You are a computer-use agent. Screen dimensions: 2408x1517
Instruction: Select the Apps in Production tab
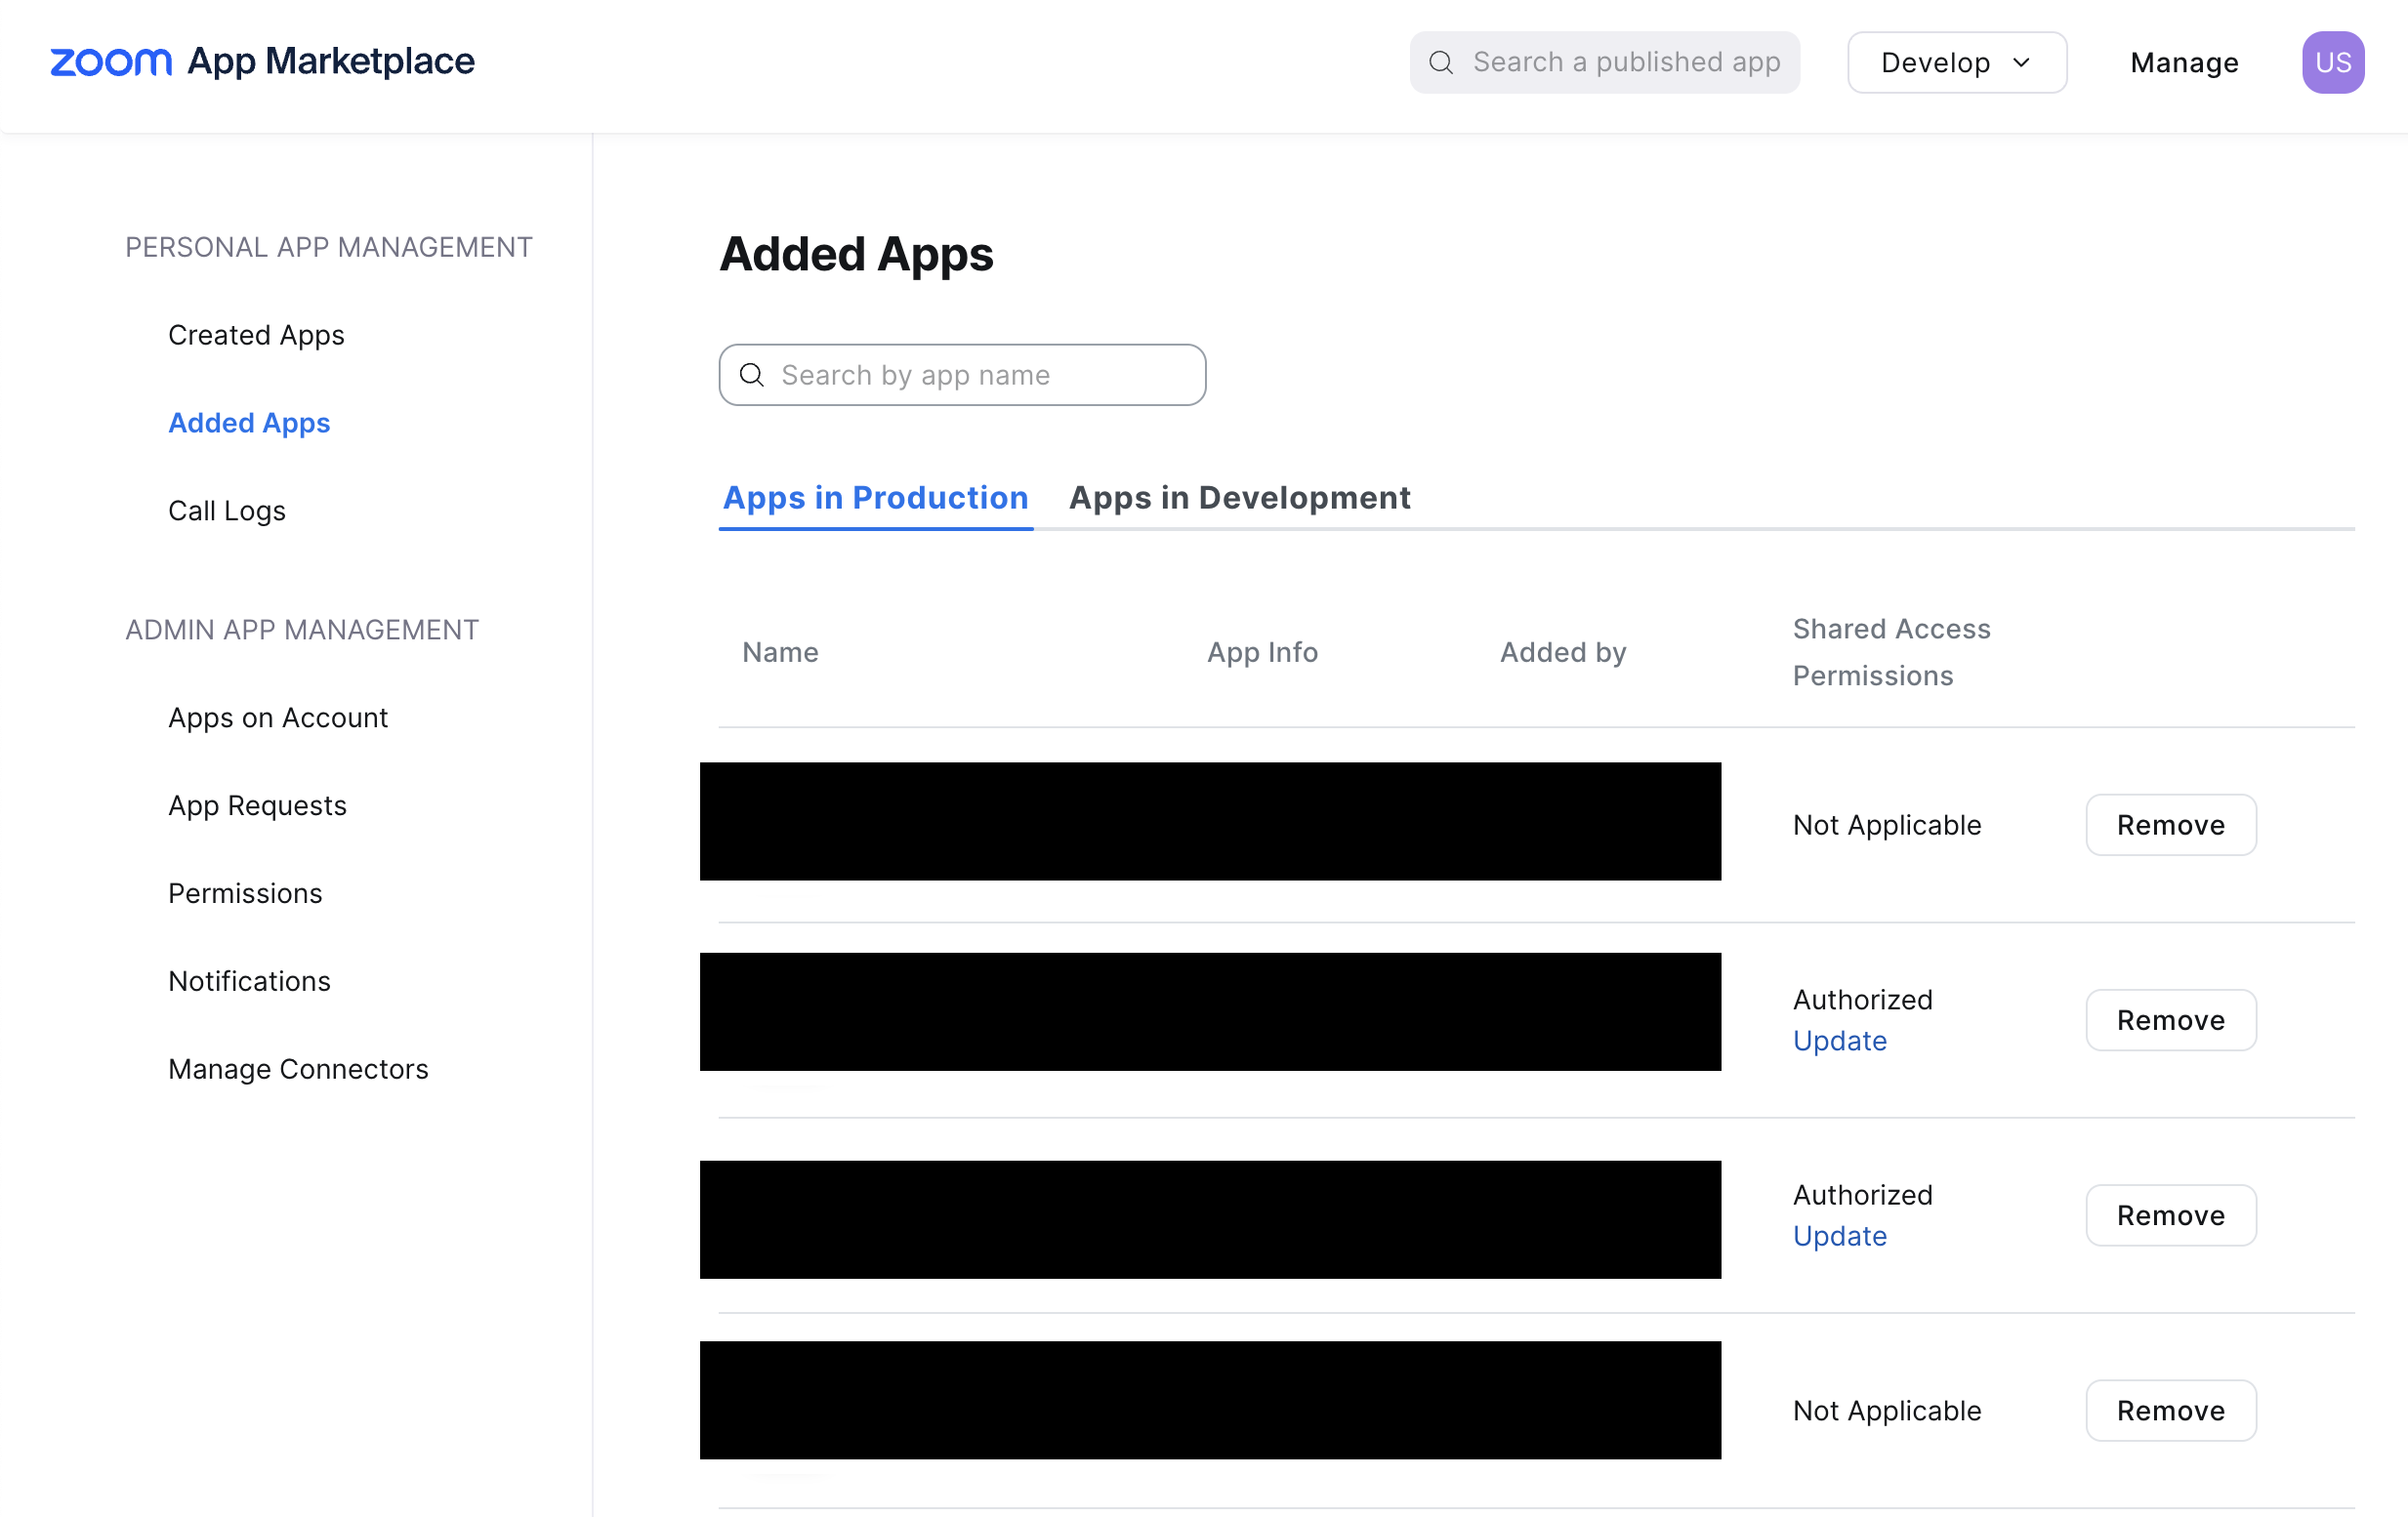pos(875,497)
